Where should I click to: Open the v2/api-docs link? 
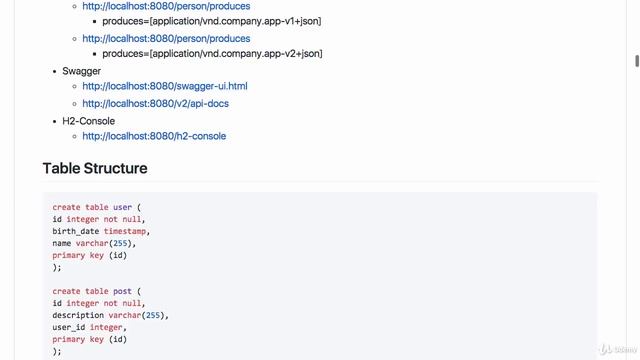(156, 104)
